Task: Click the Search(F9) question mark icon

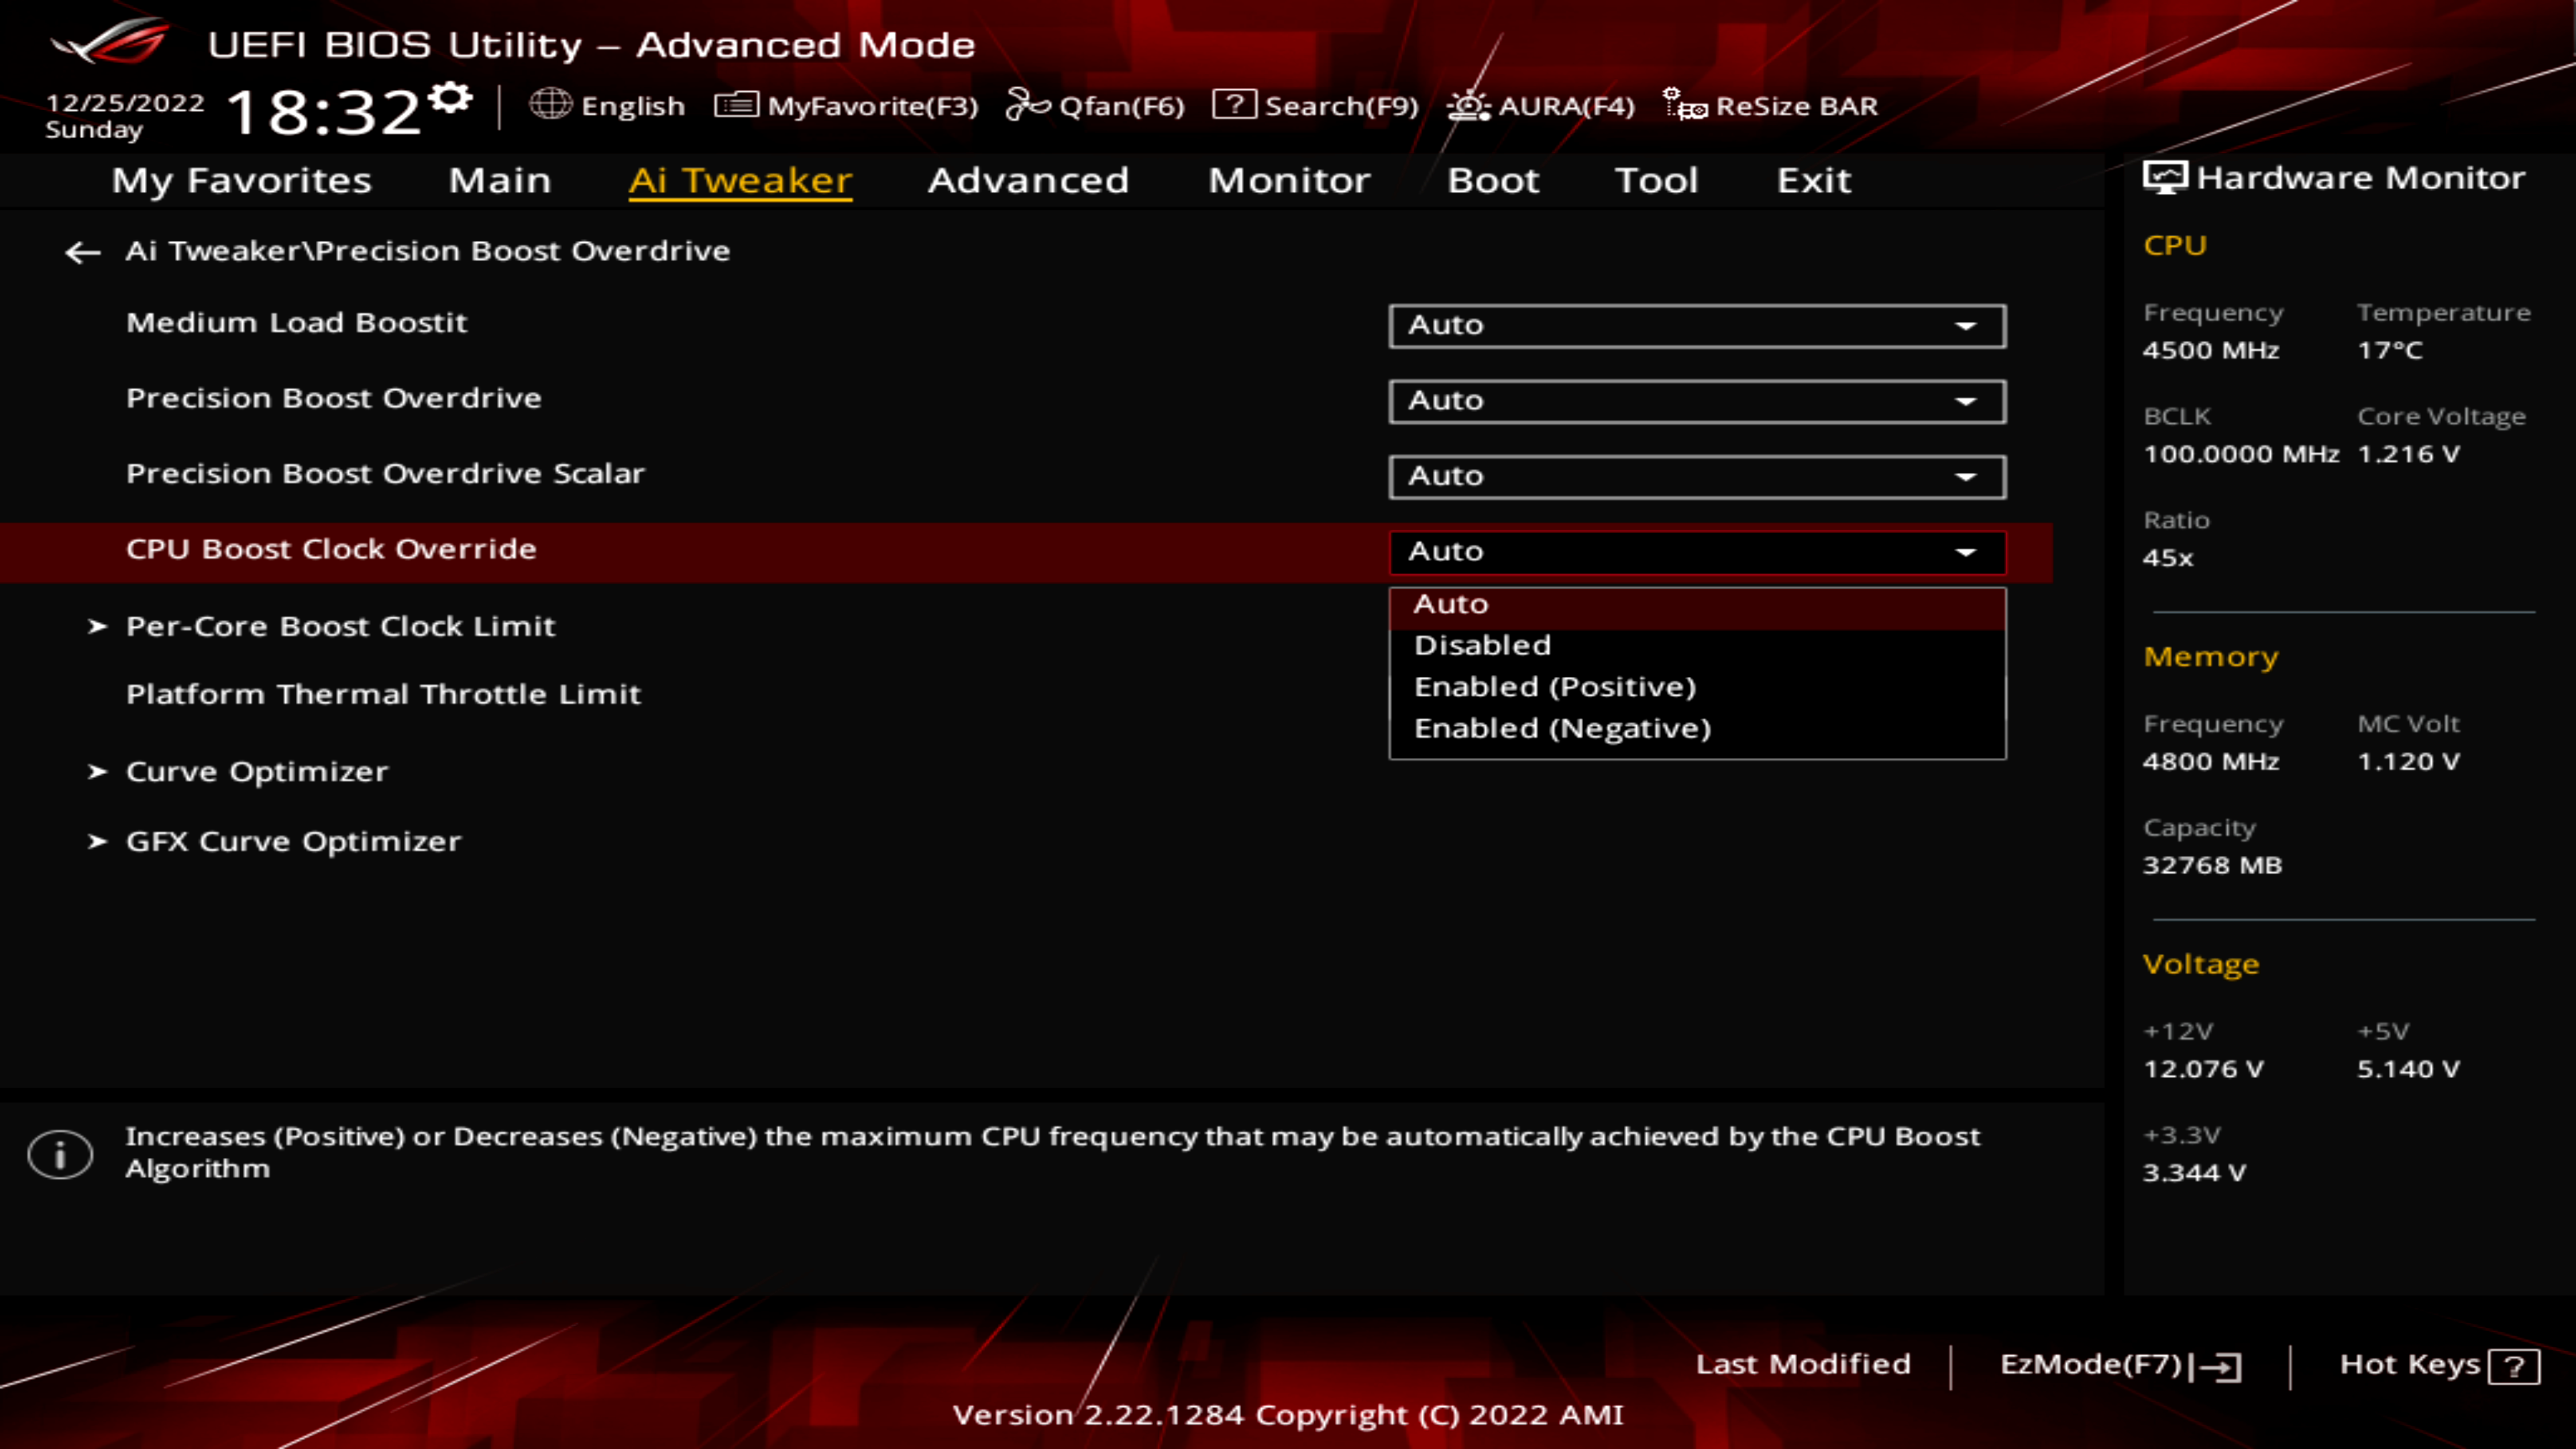Action: click(x=1234, y=104)
